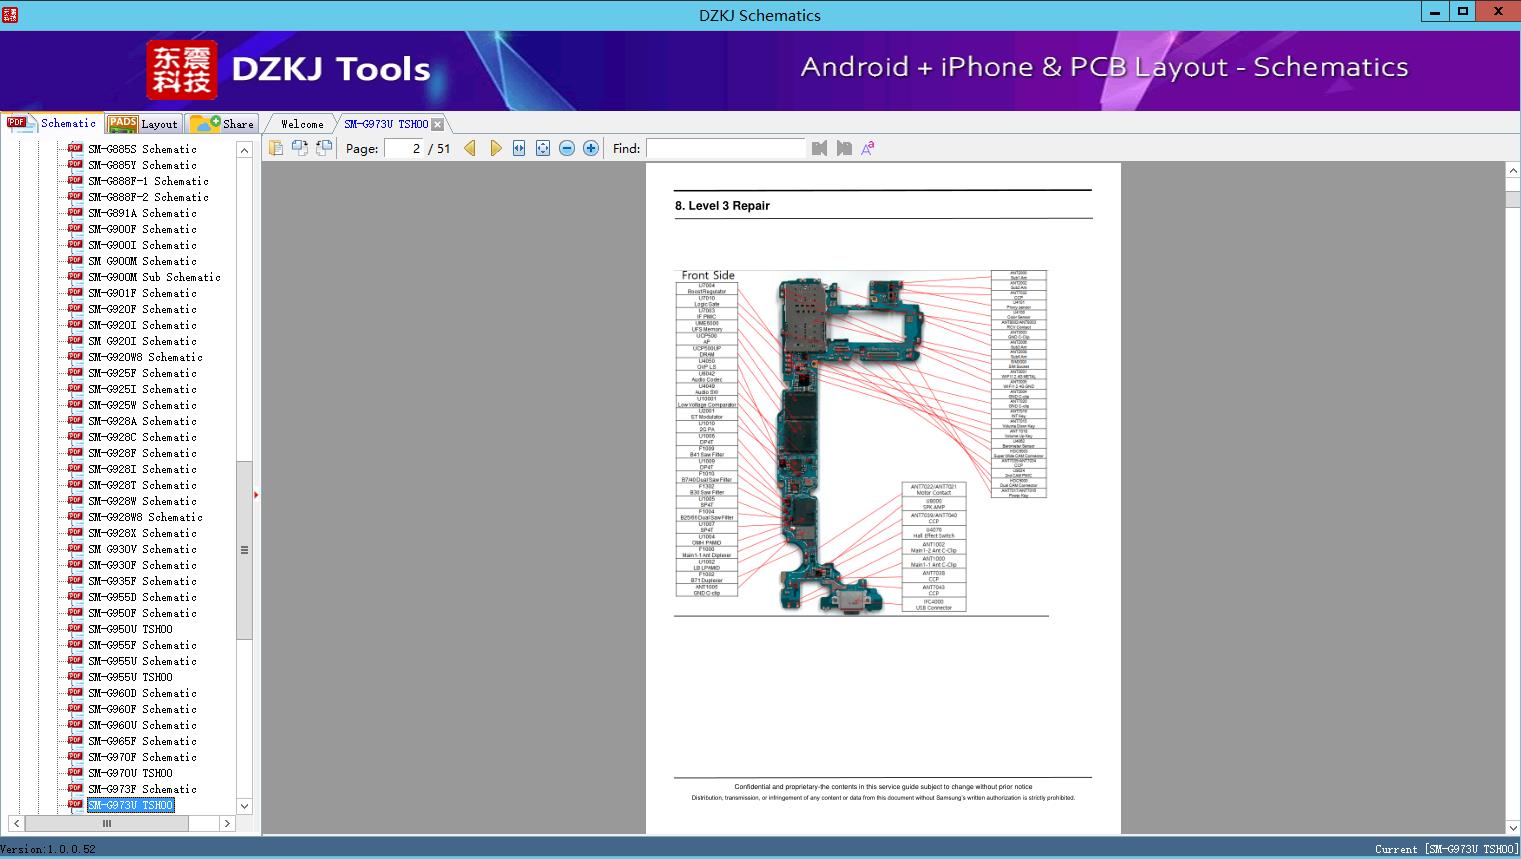Click the copy page icon in toolbar

(x=276, y=148)
